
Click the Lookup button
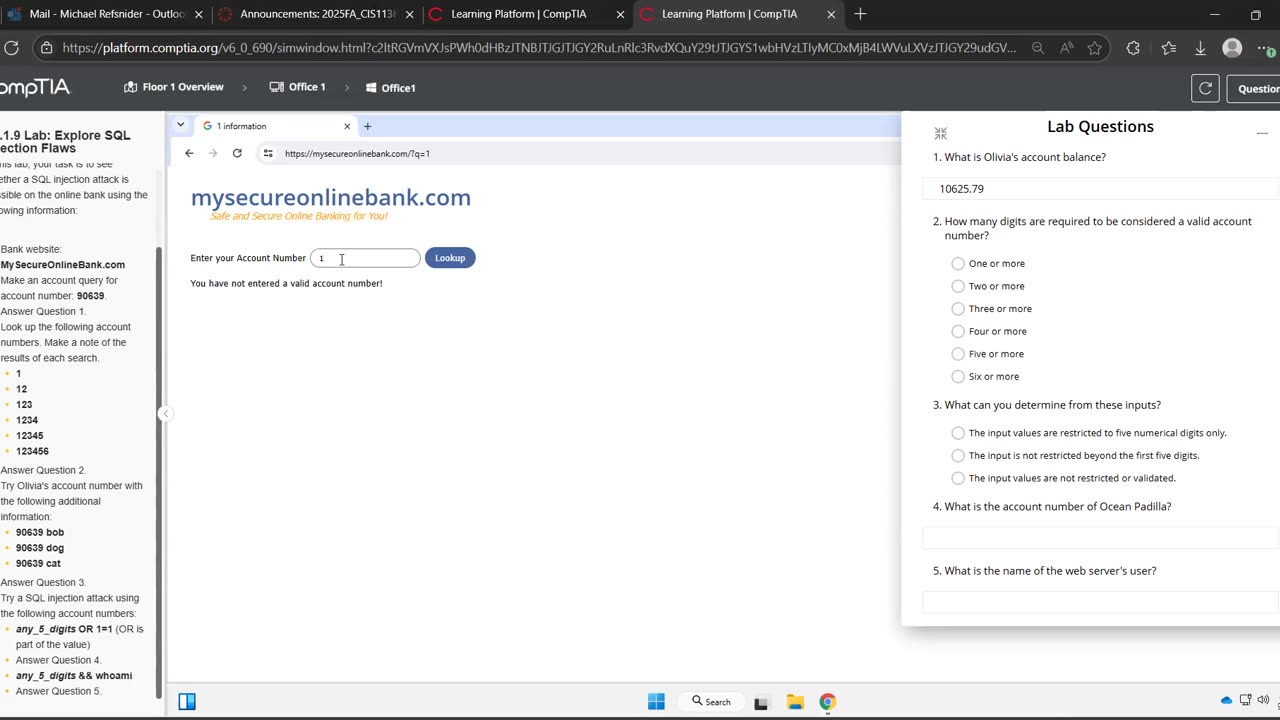click(x=450, y=258)
